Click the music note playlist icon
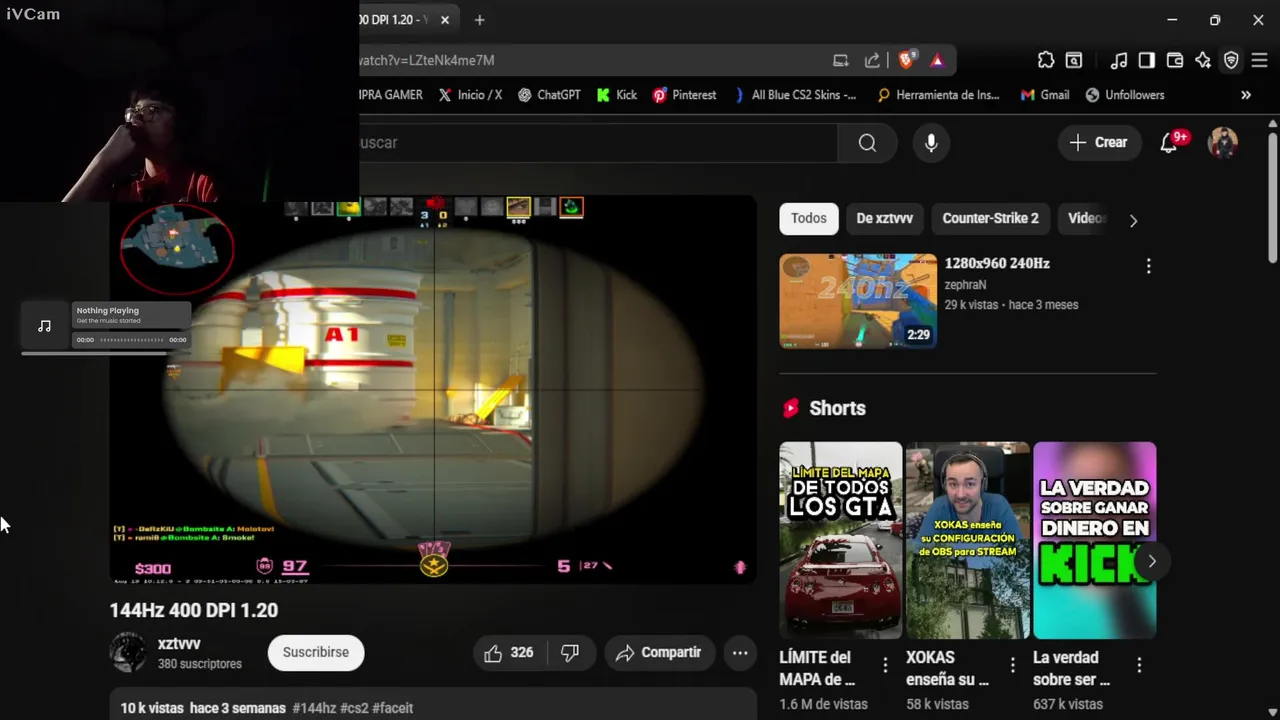Image resolution: width=1280 pixels, height=720 pixels. click(x=1119, y=60)
